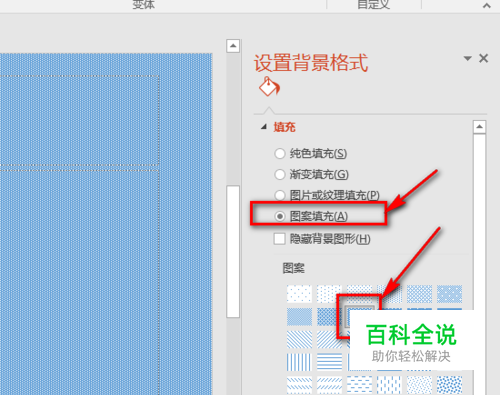
Task: Choose the 40% dense pattern swatch
Action: pyautogui.click(x=449, y=294)
